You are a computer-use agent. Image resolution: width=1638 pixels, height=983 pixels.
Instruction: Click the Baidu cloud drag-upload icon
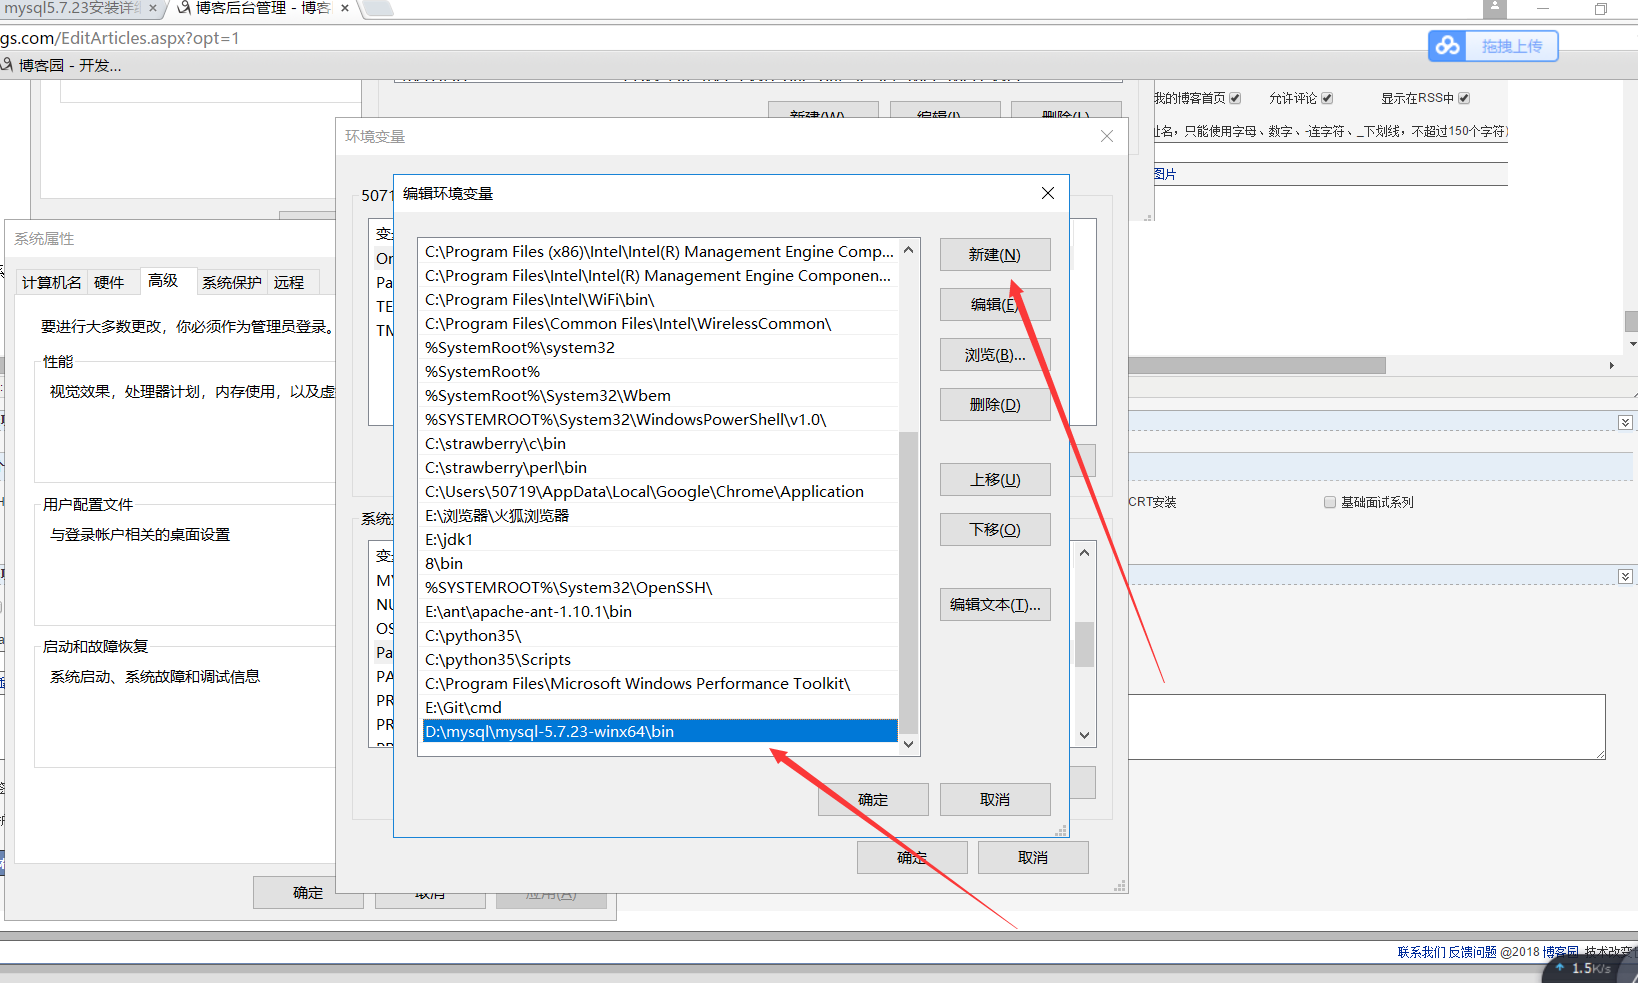click(x=1448, y=46)
